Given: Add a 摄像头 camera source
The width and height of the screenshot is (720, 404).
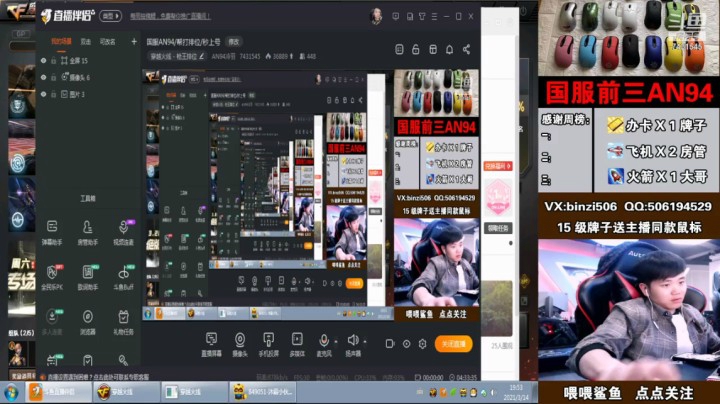Looking at the screenshot, I should pos(240,344).
